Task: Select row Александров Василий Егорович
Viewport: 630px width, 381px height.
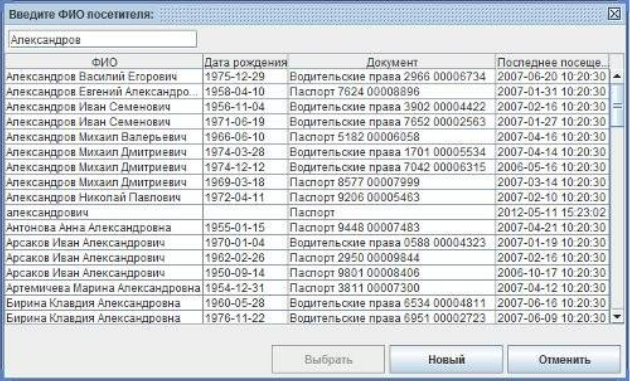Action: tap(307, 76)
